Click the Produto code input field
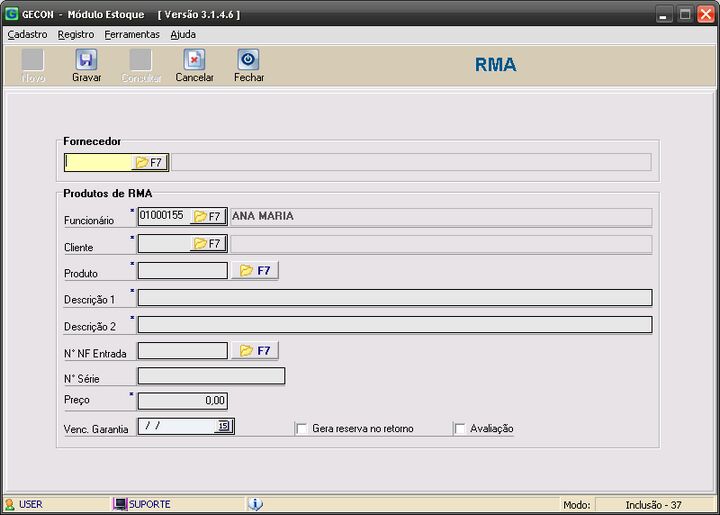The height and width of the screenshot is (515, 720). point(183,270)
